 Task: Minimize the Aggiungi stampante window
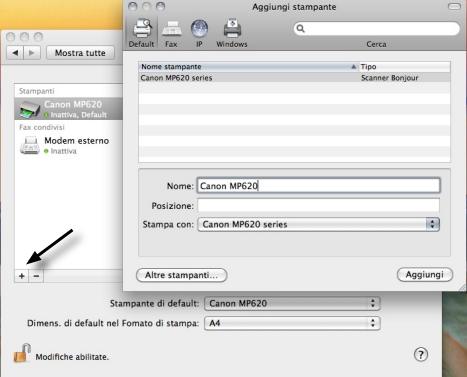point(146,6)
